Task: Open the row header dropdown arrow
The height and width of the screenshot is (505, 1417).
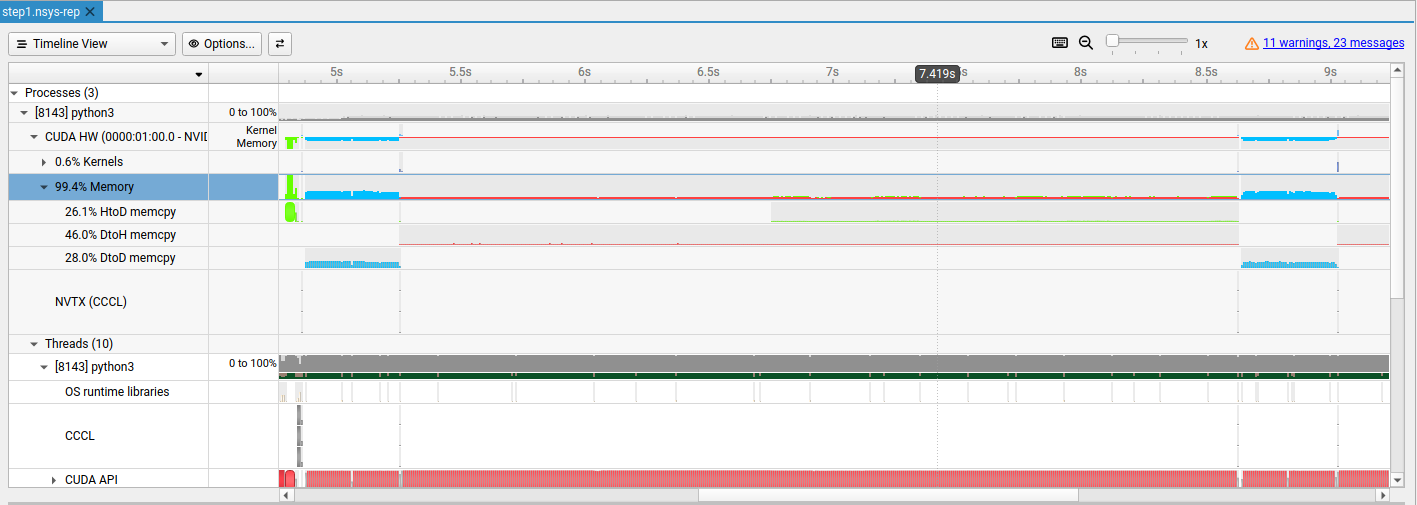Action: pyautogui.click(x=199, y=74)
